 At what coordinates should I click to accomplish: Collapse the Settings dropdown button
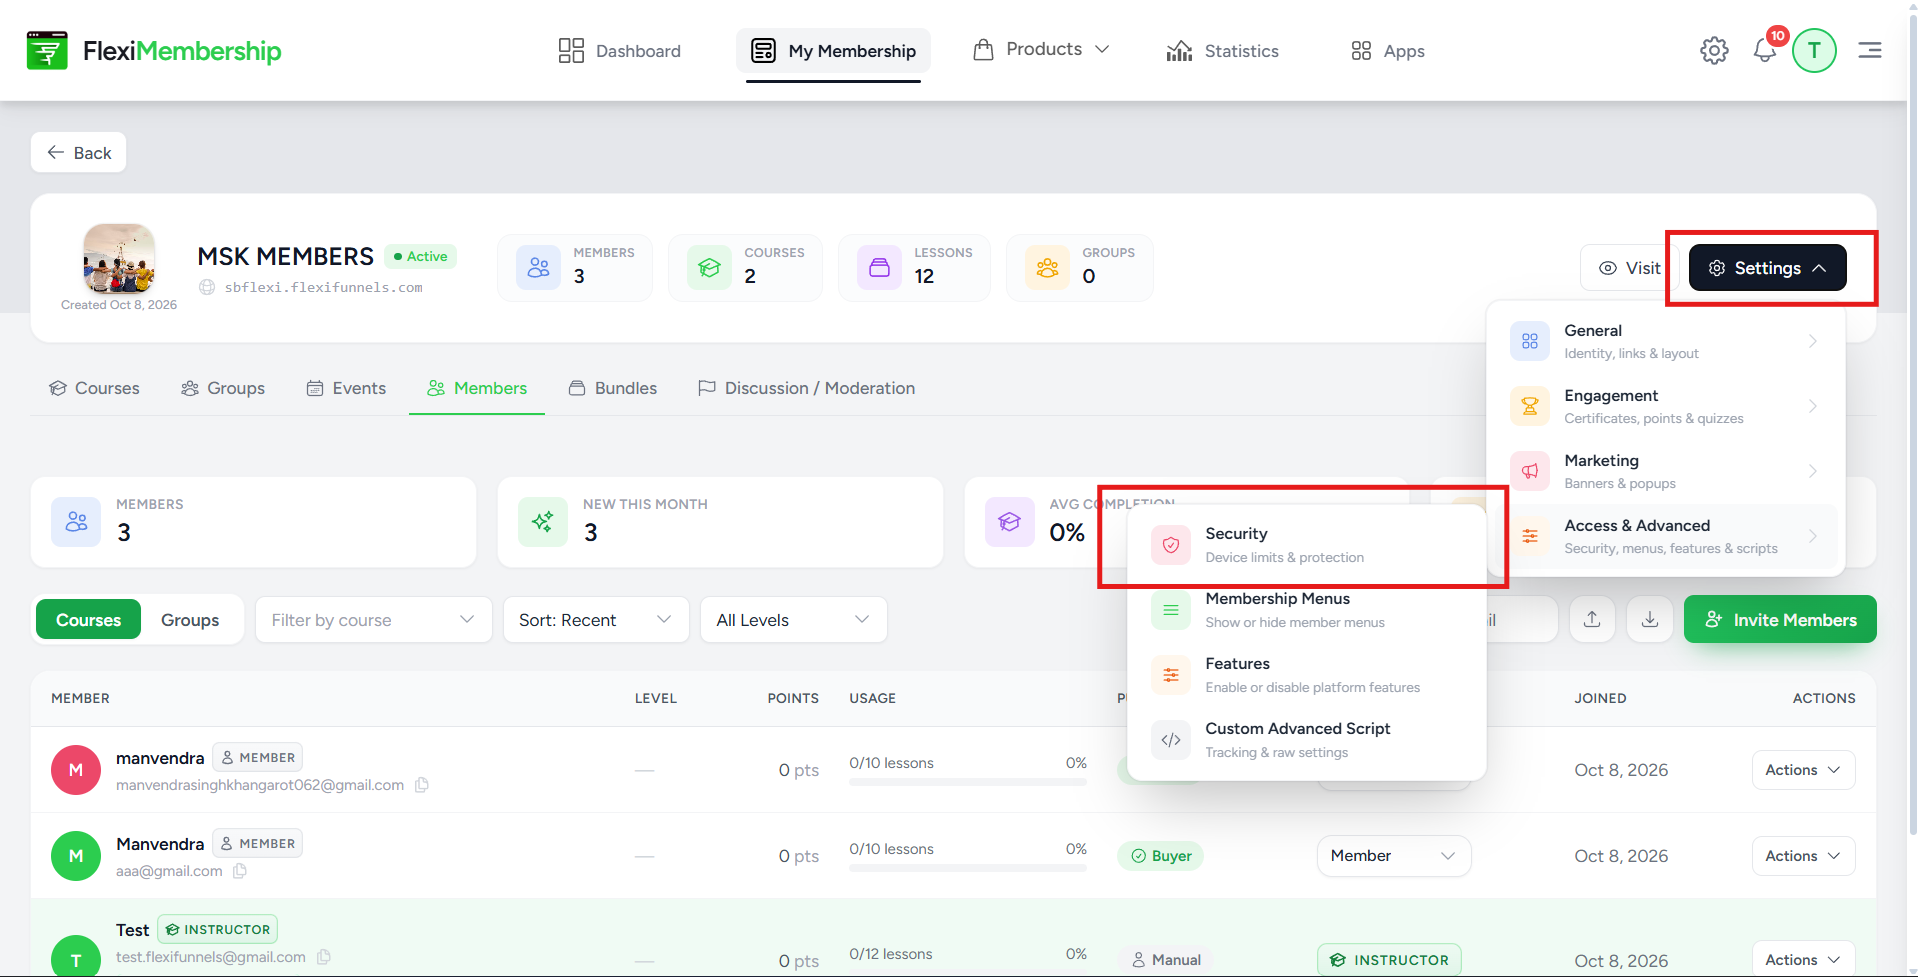tap(1767, 268)
